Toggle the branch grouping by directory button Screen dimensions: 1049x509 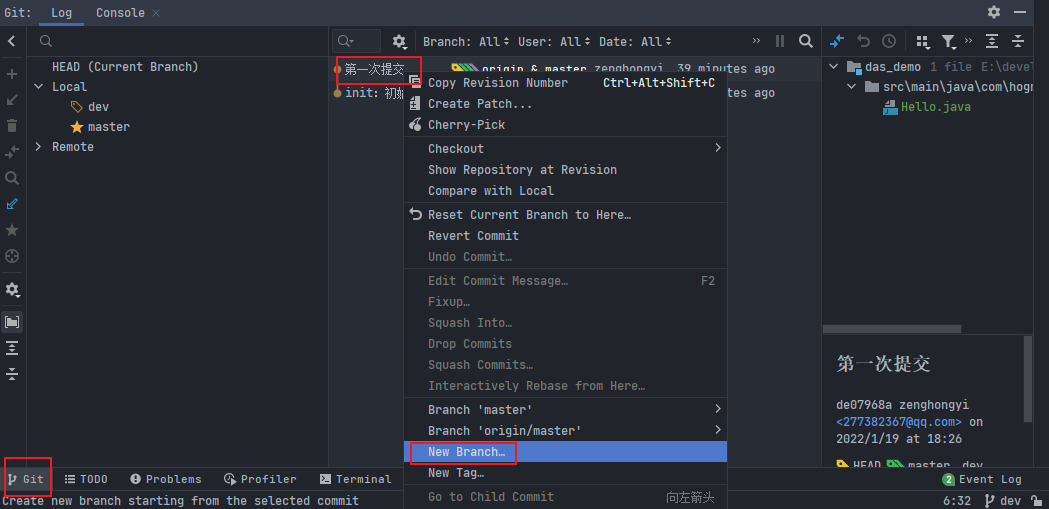[12, 322]
